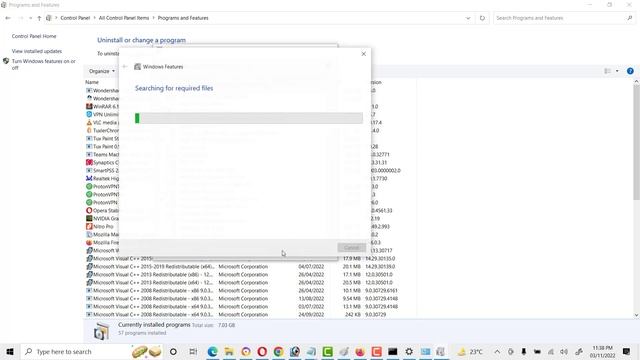
Task: Select the Teams Machine-Wide Installer entry
Action: tap(102, 155)
